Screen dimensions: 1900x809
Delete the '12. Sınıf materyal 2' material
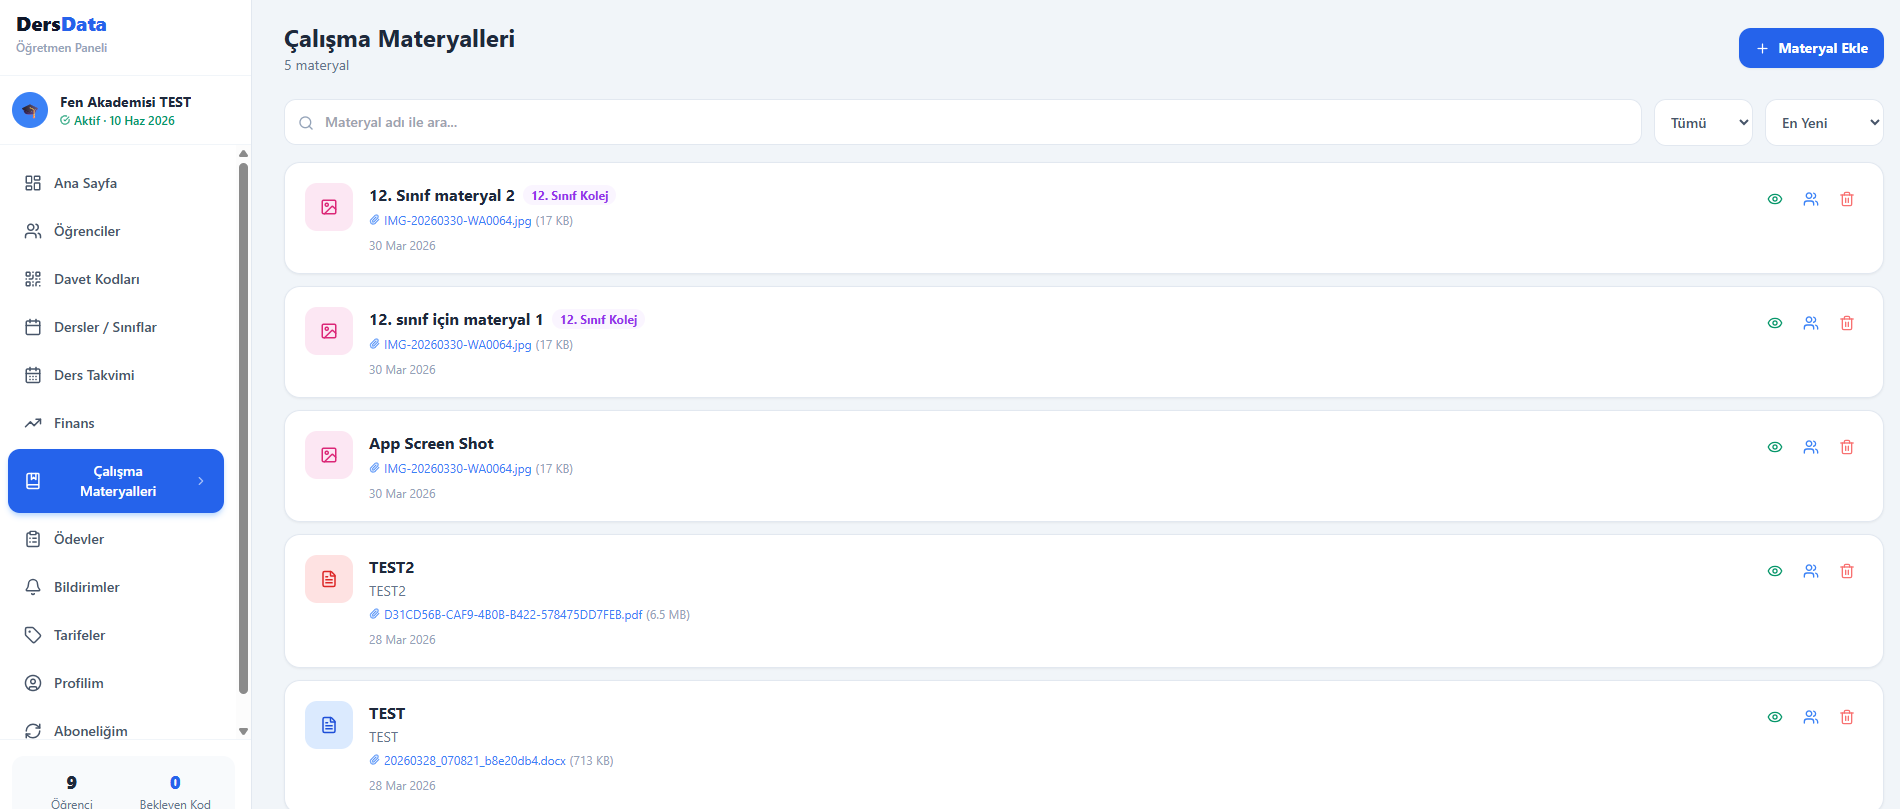pos(1846,199)
